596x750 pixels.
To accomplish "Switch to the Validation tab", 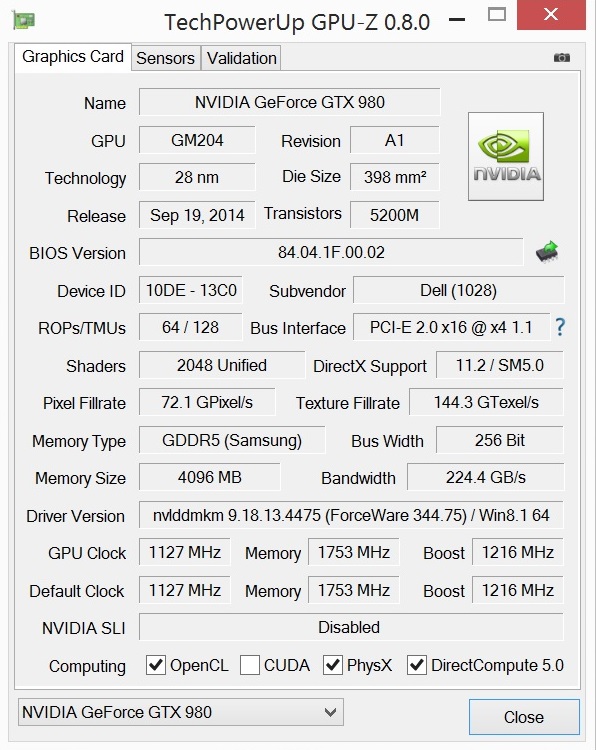I will coord(242,58).
